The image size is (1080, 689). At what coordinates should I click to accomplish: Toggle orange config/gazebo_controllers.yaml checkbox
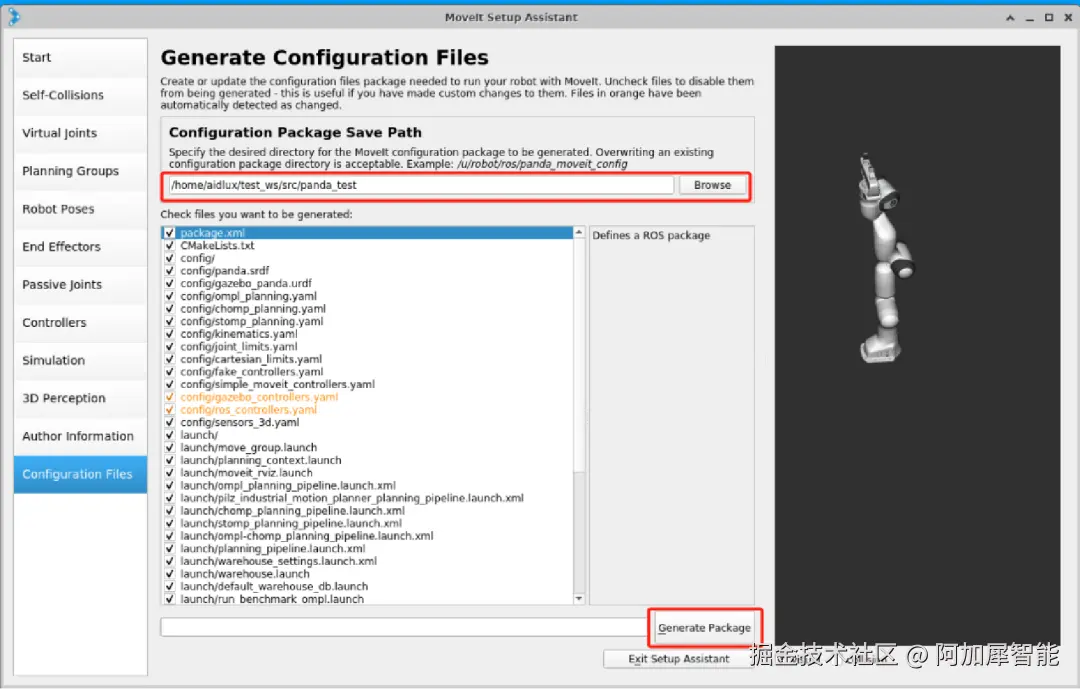point(169,397)
